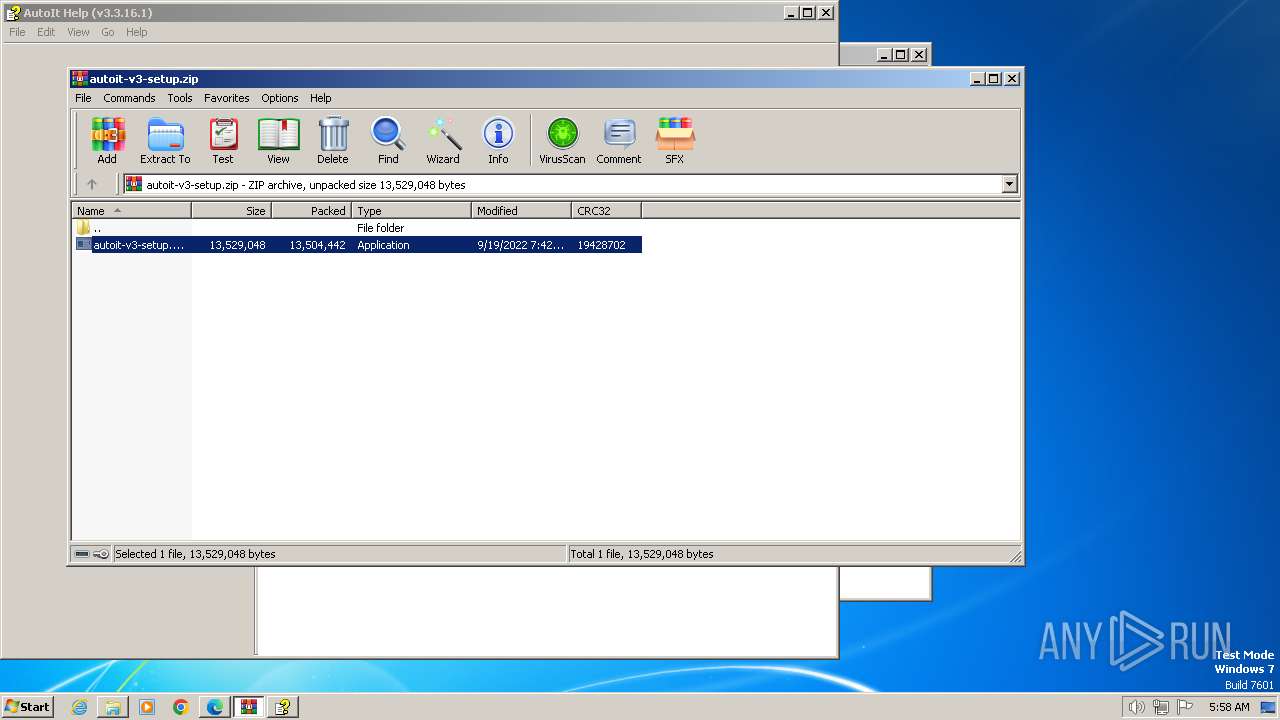Click the Add toolbar icon in WinRAR

pos(107,140)
